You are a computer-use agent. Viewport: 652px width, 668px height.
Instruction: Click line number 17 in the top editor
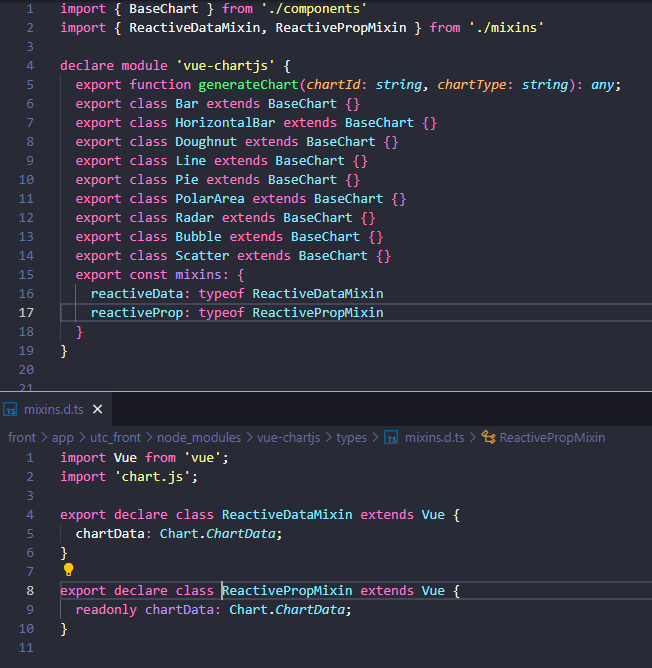pyautogui.click(x=26, y=313)
